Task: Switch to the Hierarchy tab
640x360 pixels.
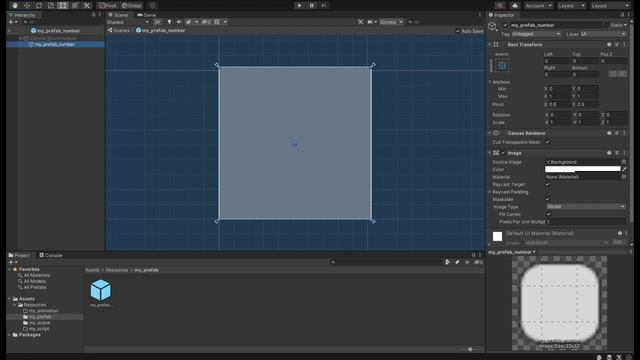Action: tap(22, 15)
